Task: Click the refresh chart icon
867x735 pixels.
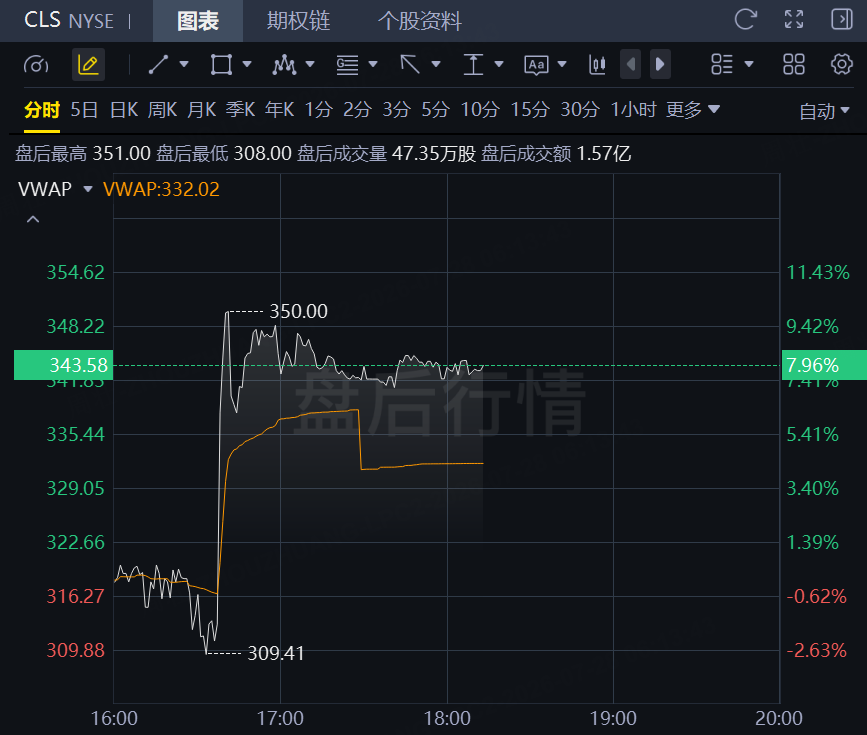Action: (745, 20)
